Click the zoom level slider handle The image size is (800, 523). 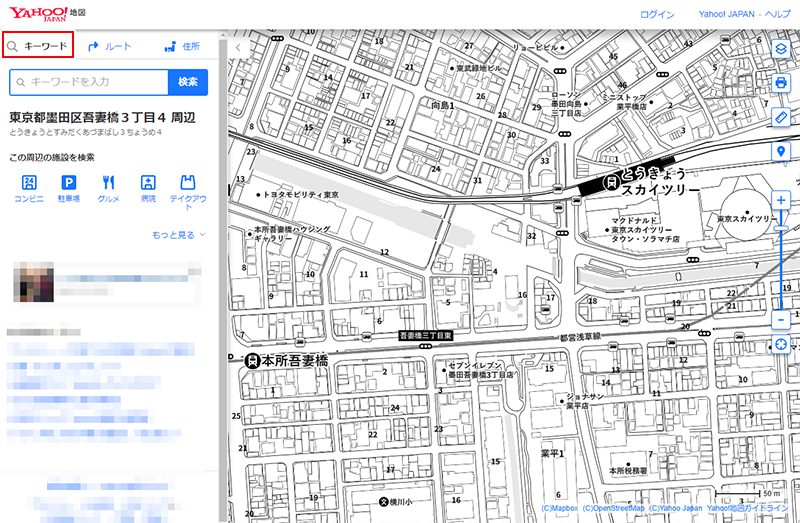[782, 229]
